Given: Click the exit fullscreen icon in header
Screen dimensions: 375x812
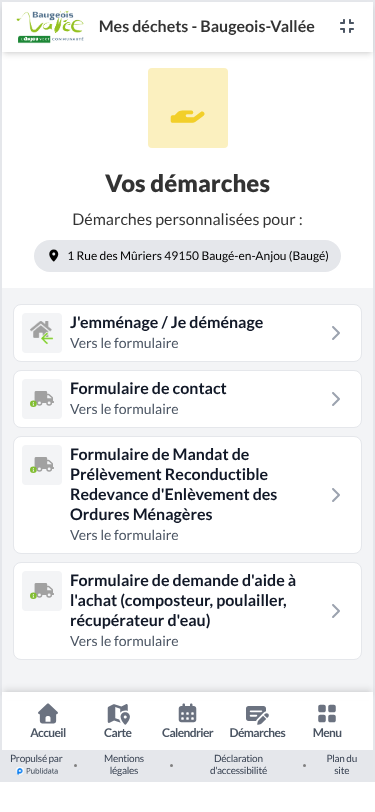Looking at the screenshot, I should pyautogui.click(x=347, y=26).
